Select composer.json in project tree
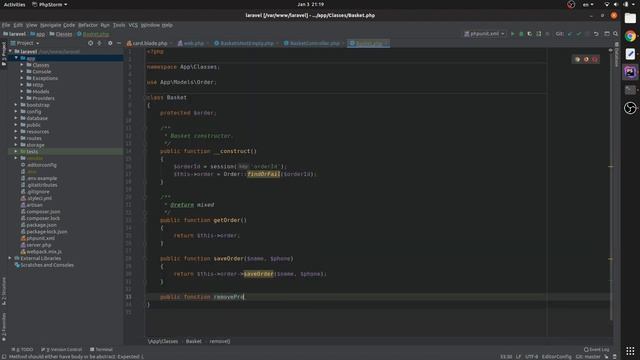 [x=43, y=211]
